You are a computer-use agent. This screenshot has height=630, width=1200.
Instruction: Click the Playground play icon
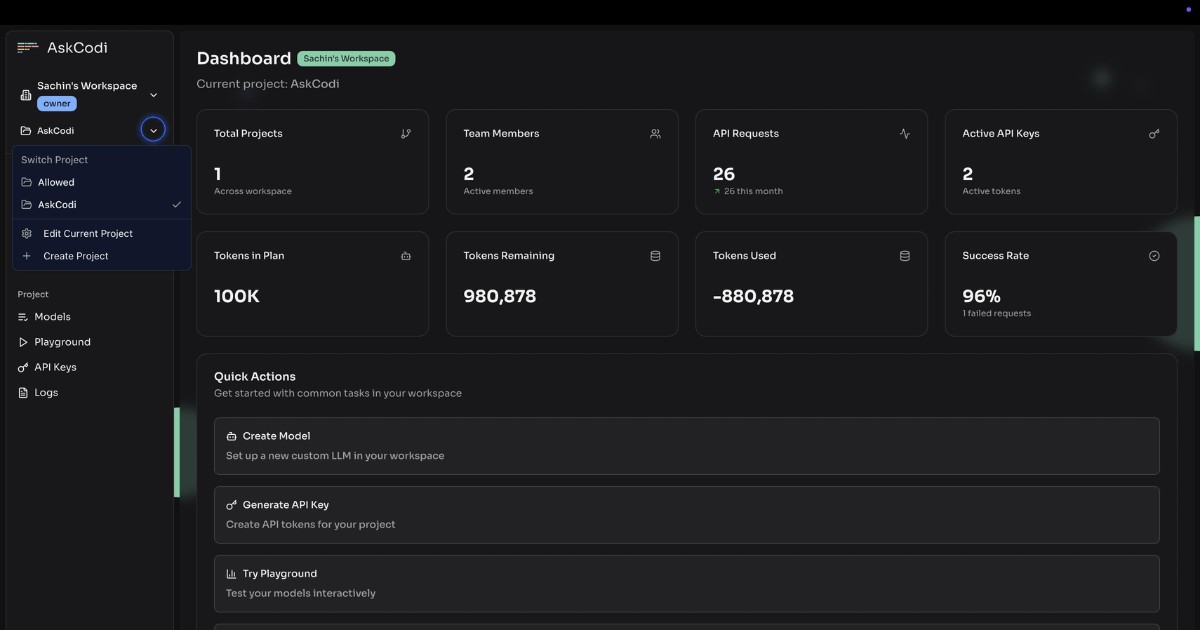coord(24,342)
